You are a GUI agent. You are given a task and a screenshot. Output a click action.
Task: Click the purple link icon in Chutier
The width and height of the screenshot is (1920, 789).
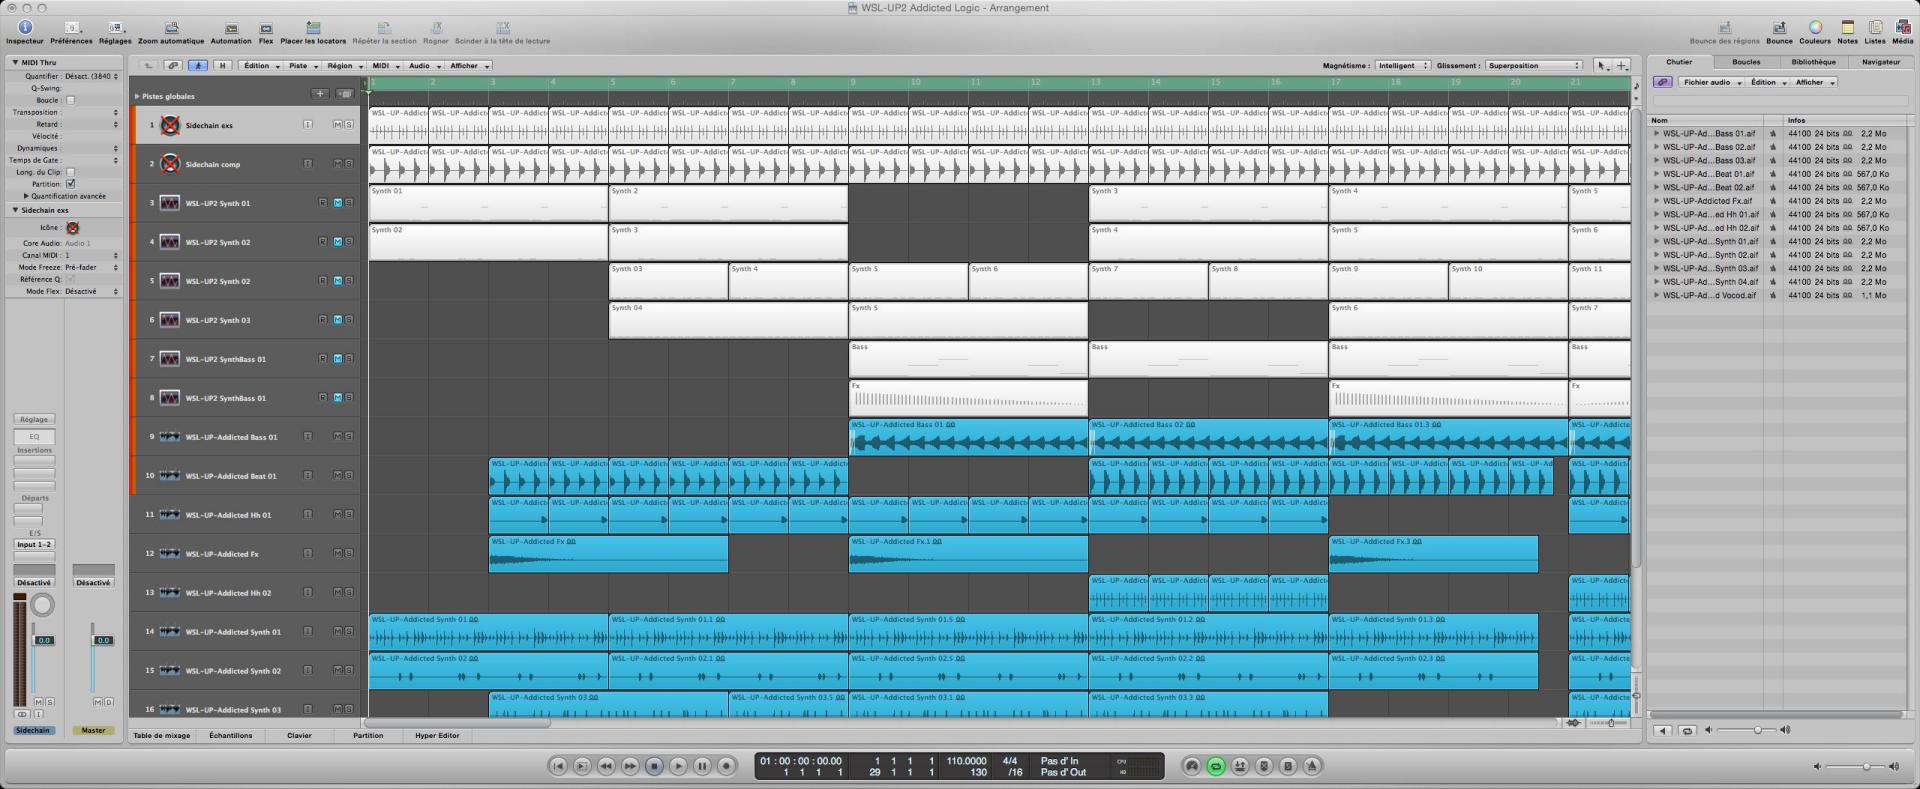(x=1662, y=82)
